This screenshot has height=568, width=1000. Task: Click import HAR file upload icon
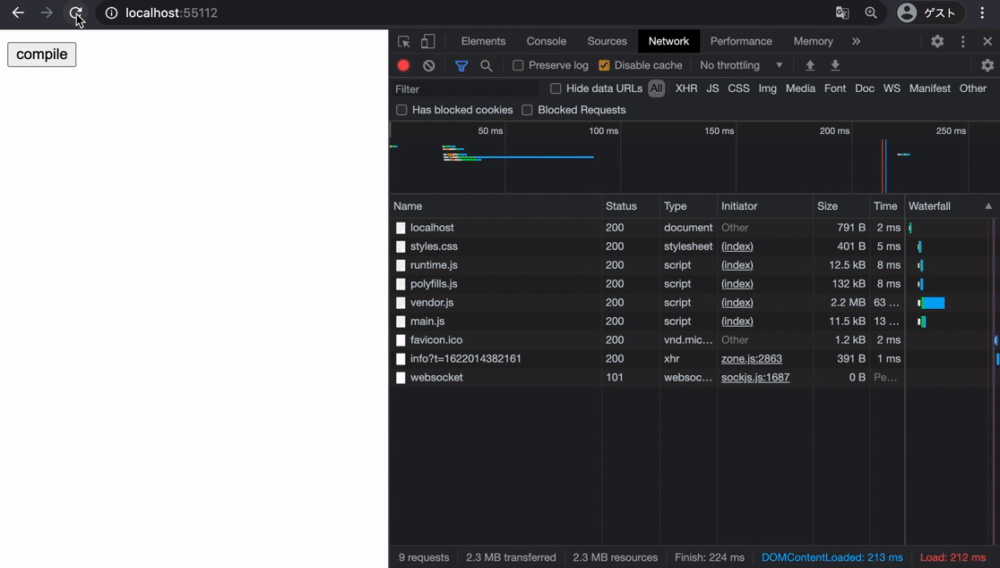click(x=810, y=66)
